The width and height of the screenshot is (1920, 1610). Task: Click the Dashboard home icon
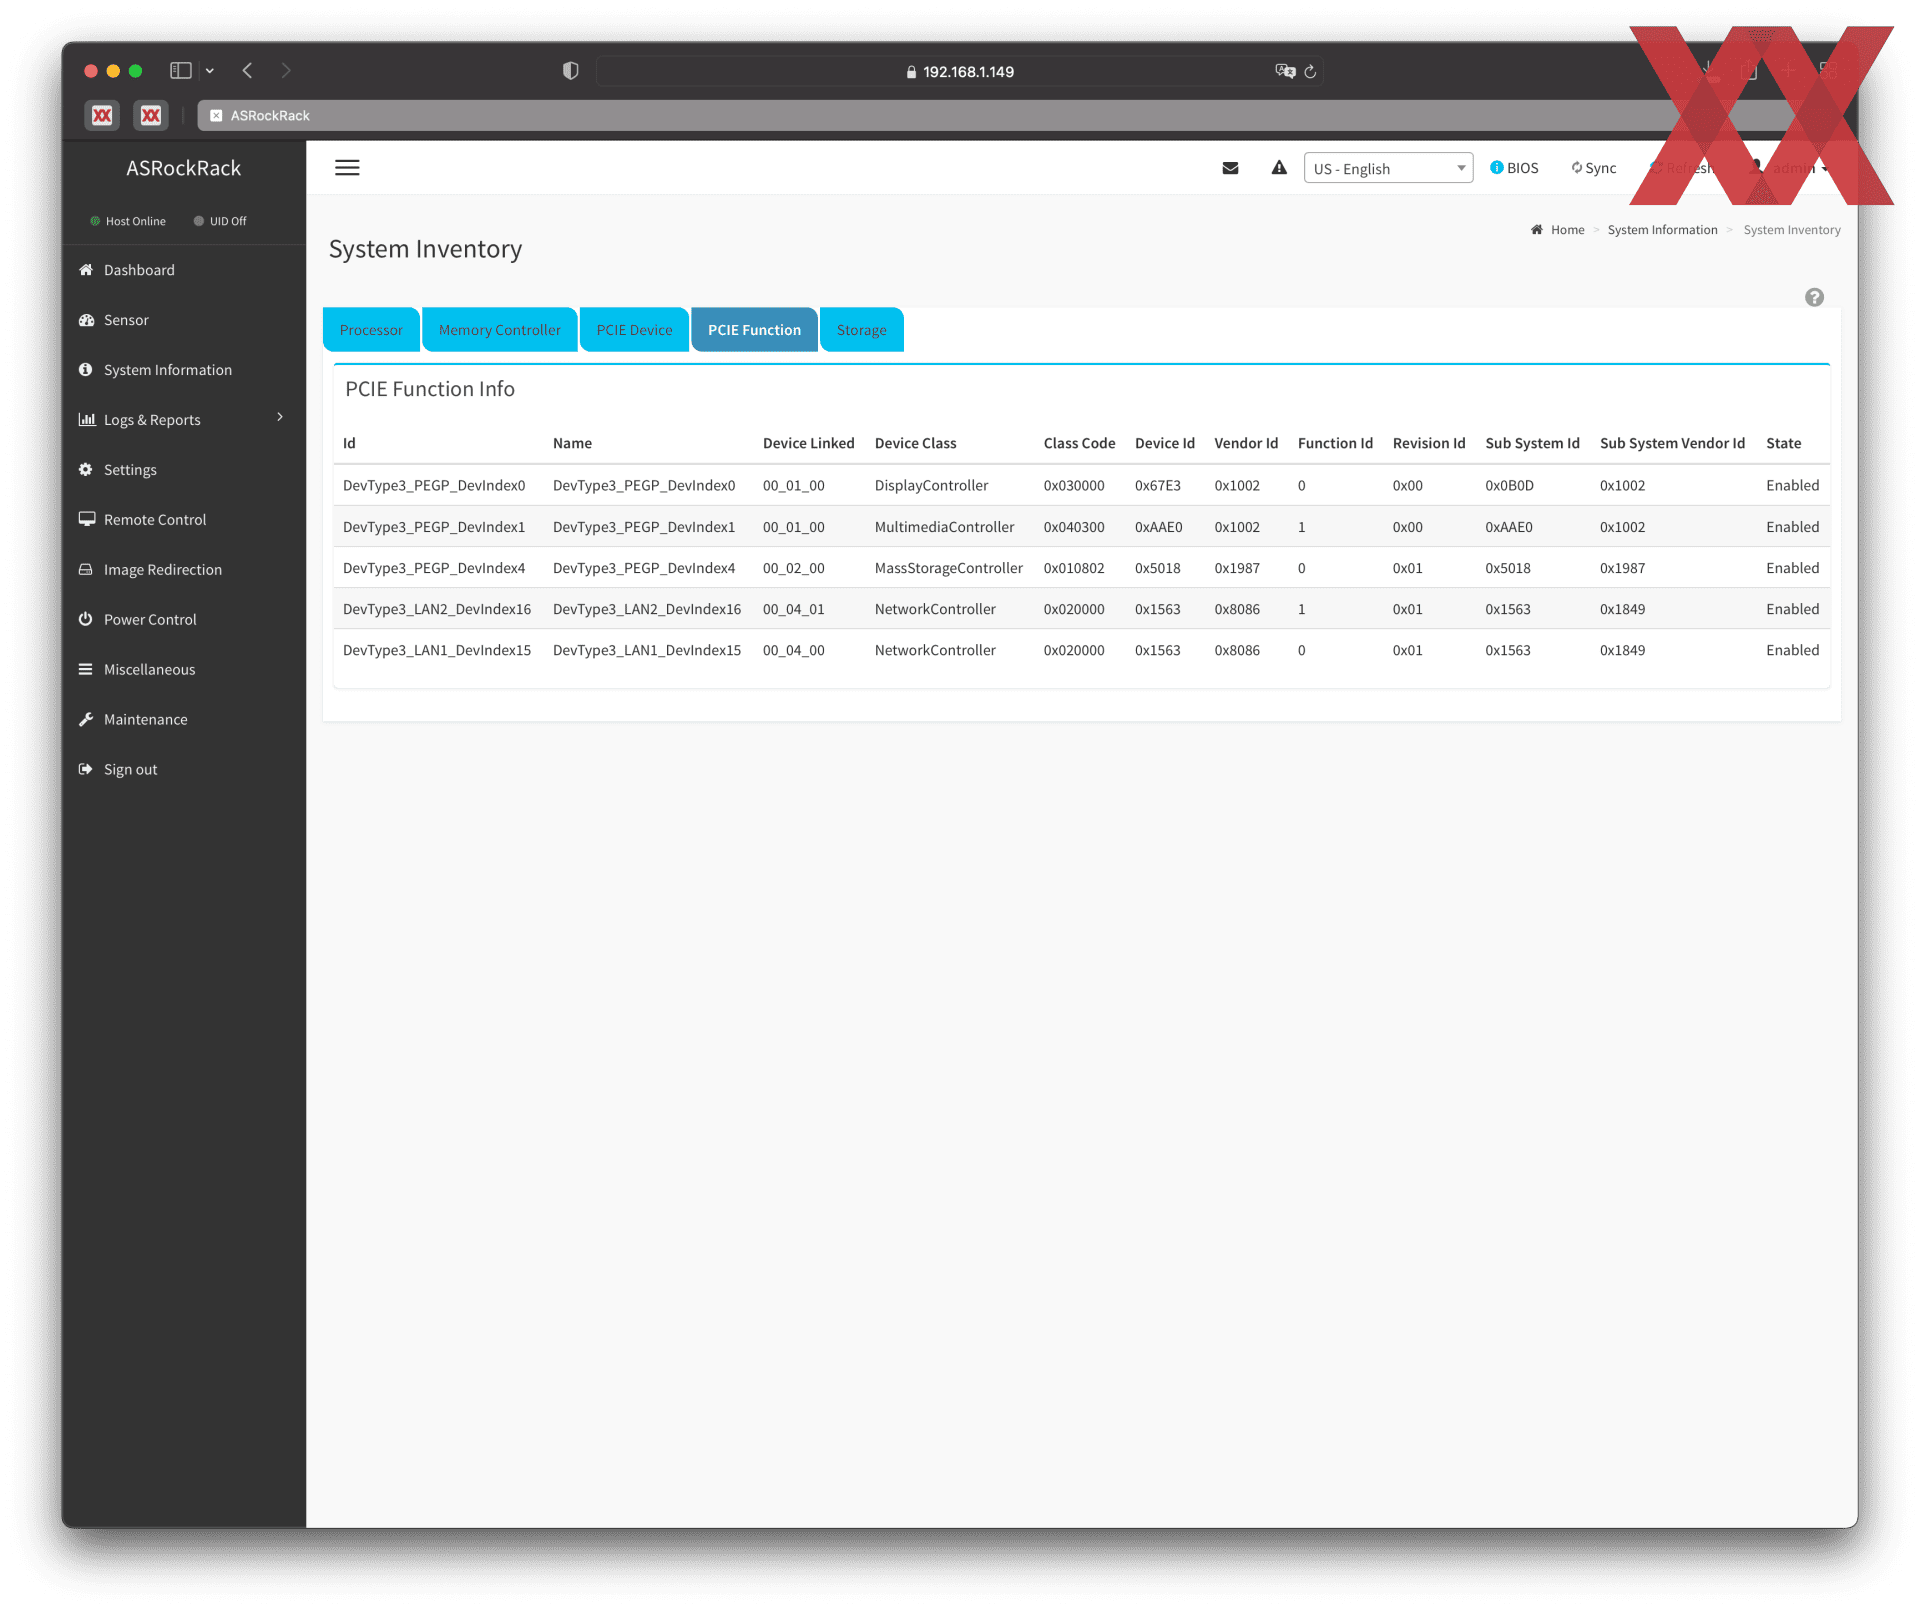86,269
